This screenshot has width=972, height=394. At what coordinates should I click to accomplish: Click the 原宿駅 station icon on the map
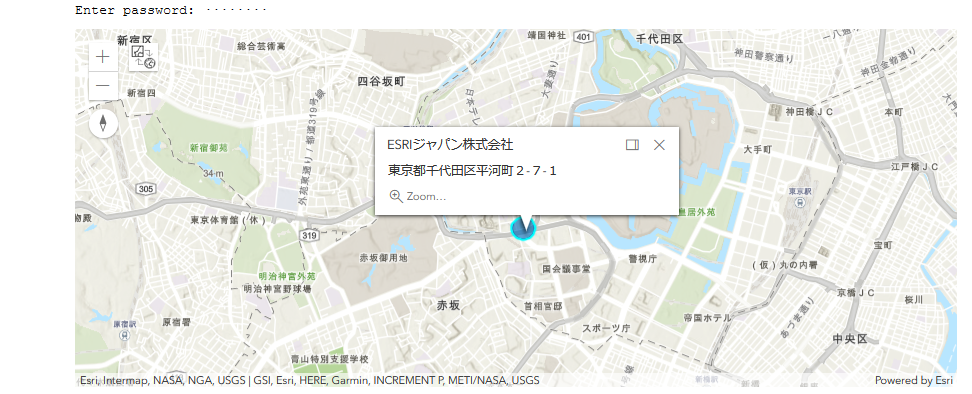point(125,335)
